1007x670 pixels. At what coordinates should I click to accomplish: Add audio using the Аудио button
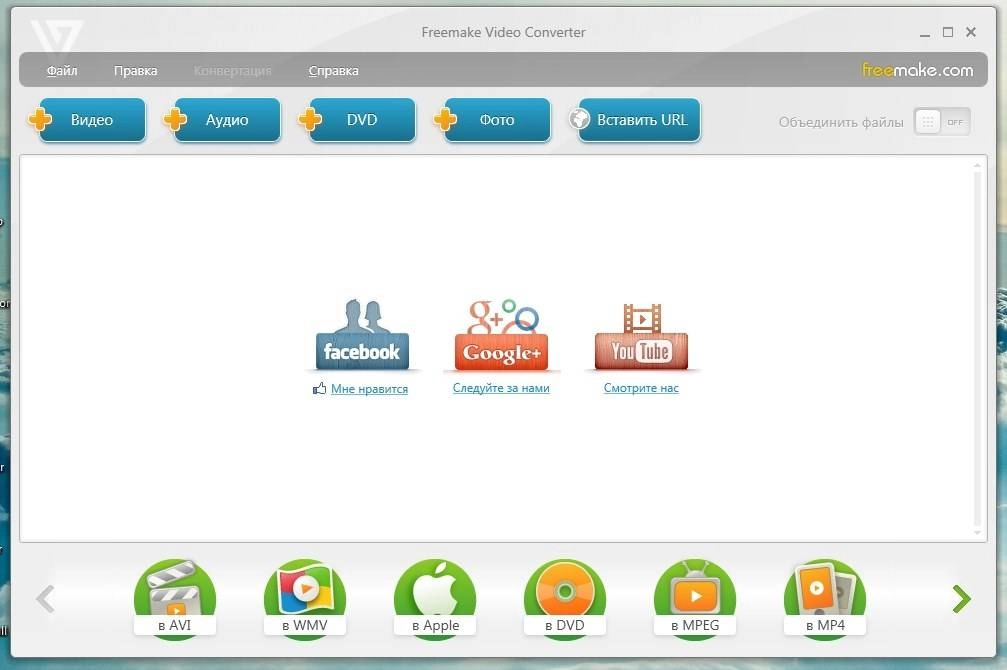pos(223,120)
